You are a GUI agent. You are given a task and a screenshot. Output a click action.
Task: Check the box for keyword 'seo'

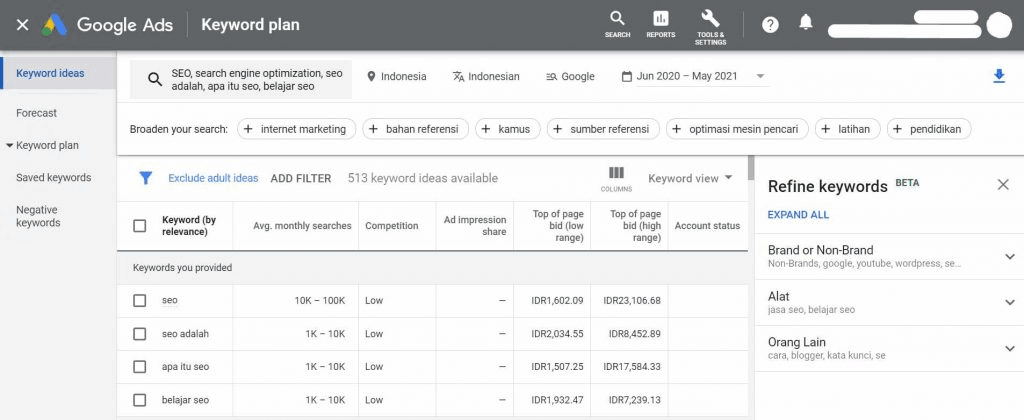[140, 300]
